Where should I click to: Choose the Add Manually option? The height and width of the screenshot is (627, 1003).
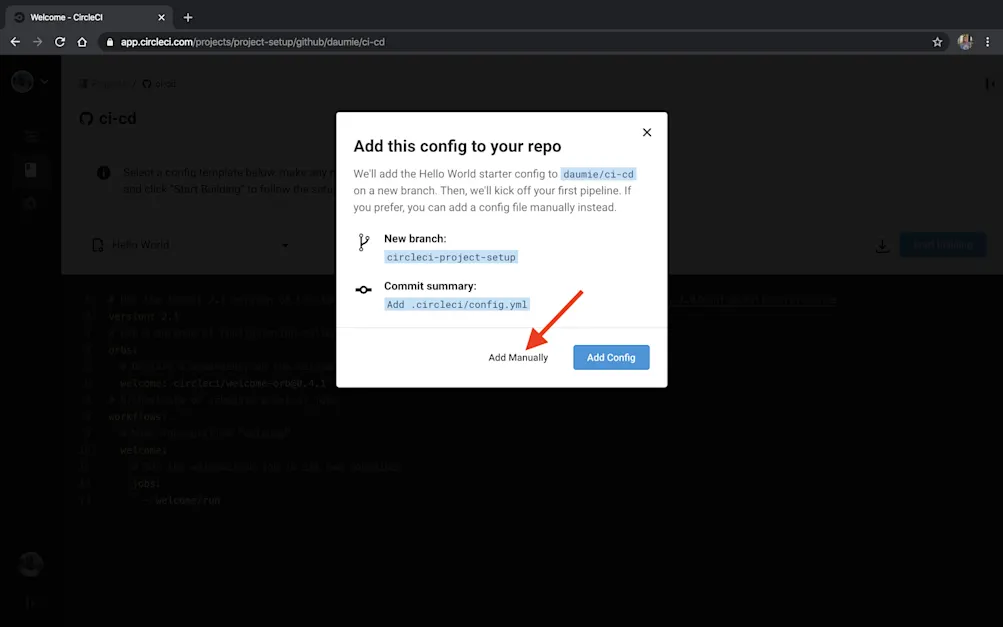coord(518,357)
